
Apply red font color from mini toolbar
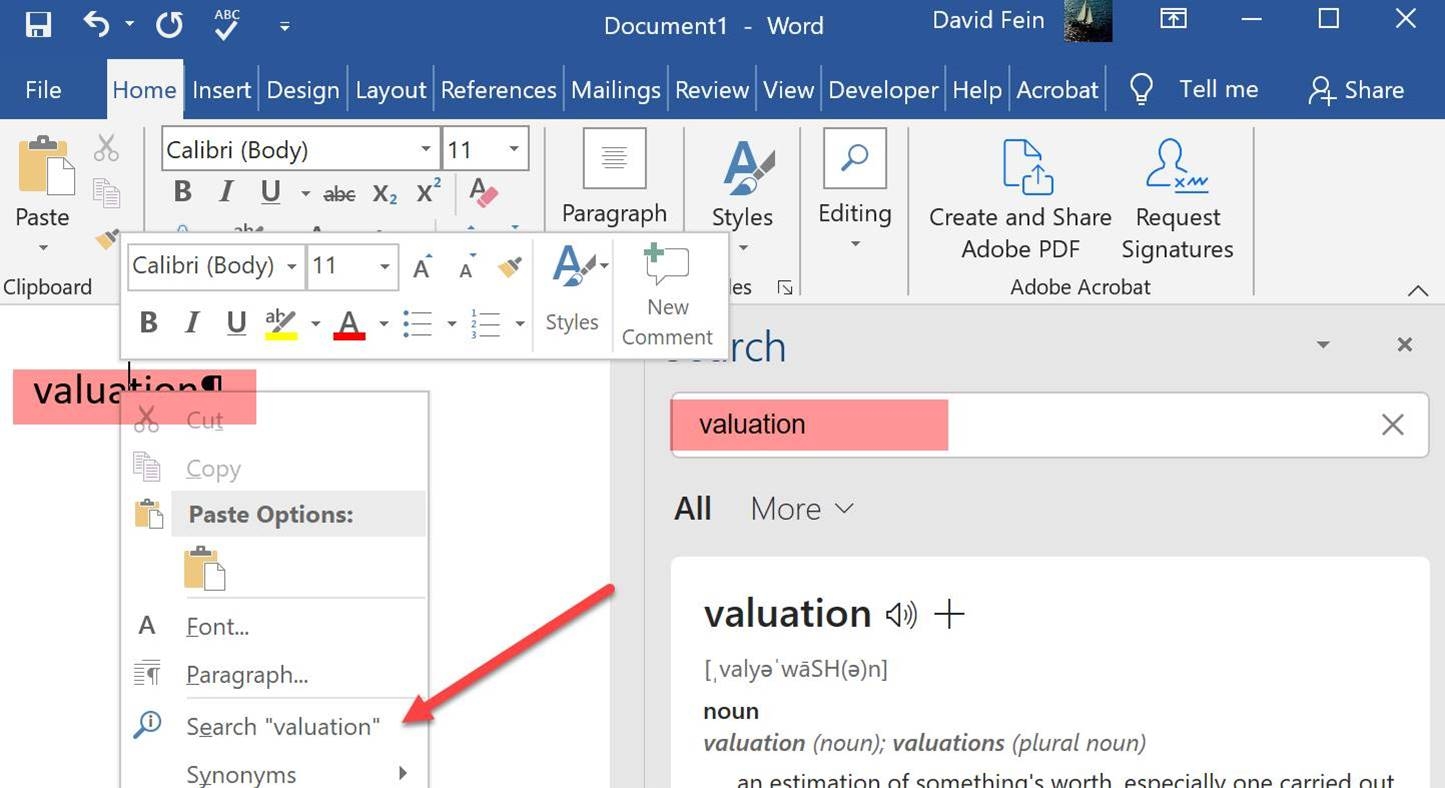(348, 322)
